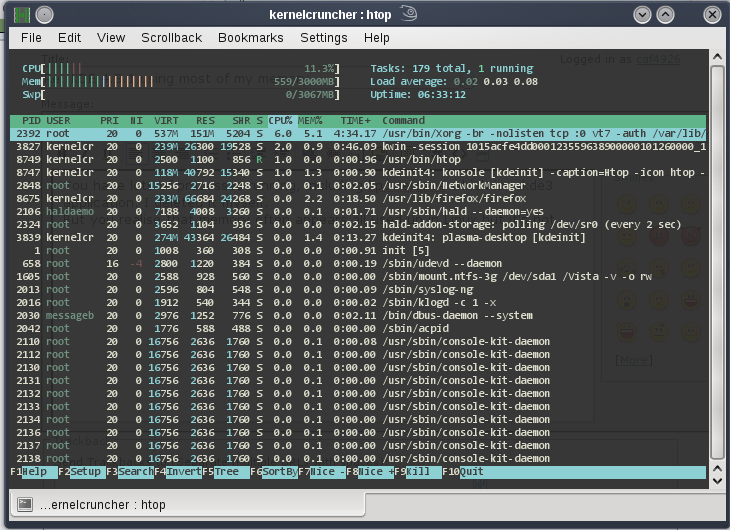Select the /sbin/udevd --daemon process row

click(358, 264)
